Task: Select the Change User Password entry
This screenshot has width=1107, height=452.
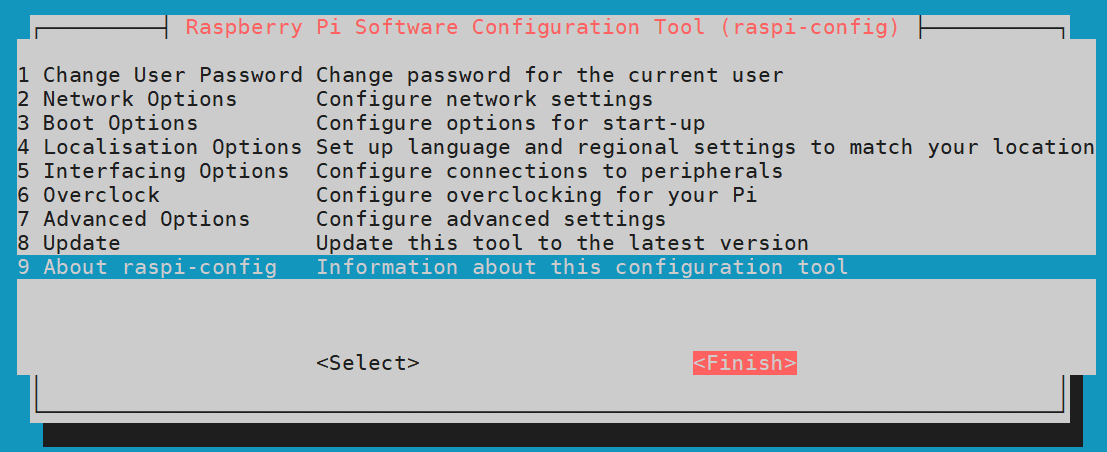Action: [x=160, y=75]
